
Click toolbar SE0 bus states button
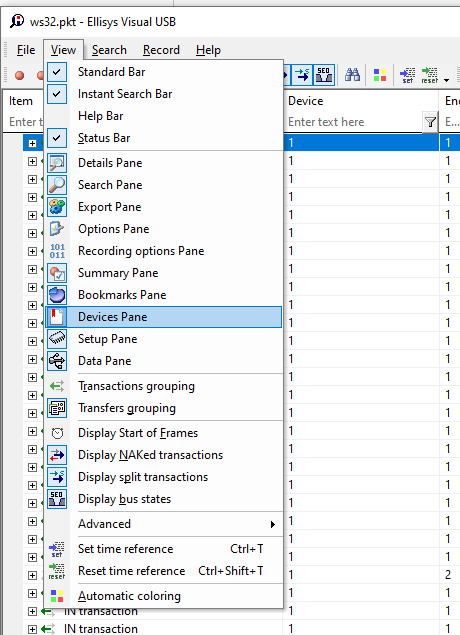point(324,75)
